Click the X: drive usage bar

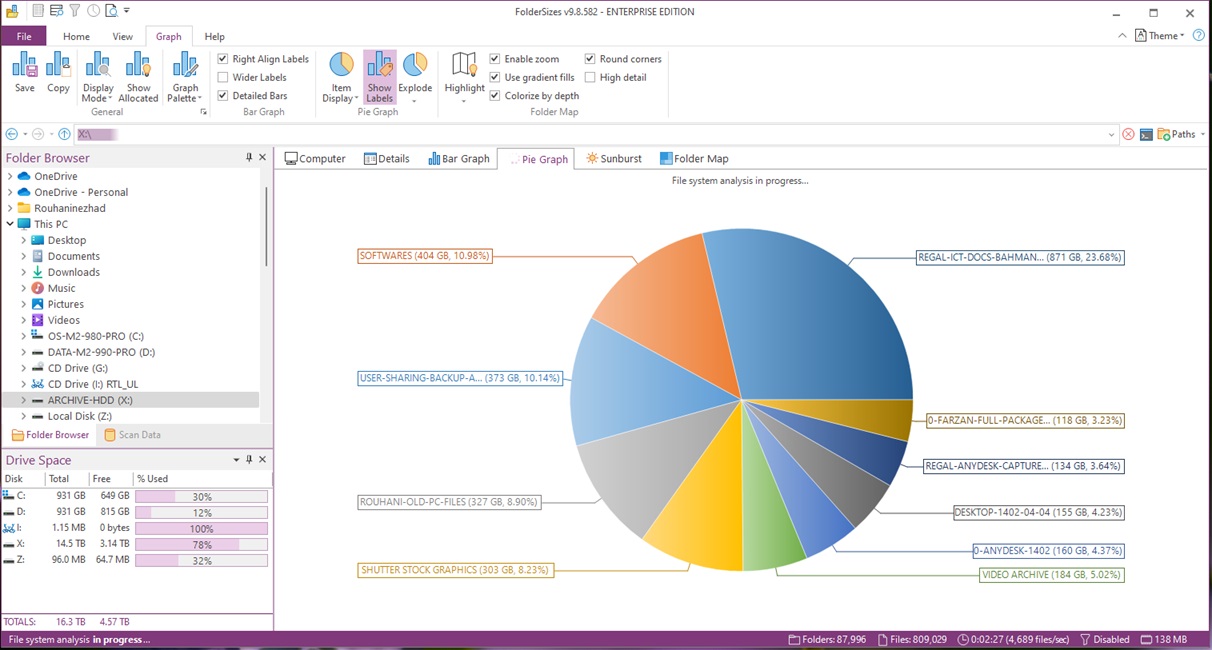click(201, 544)
